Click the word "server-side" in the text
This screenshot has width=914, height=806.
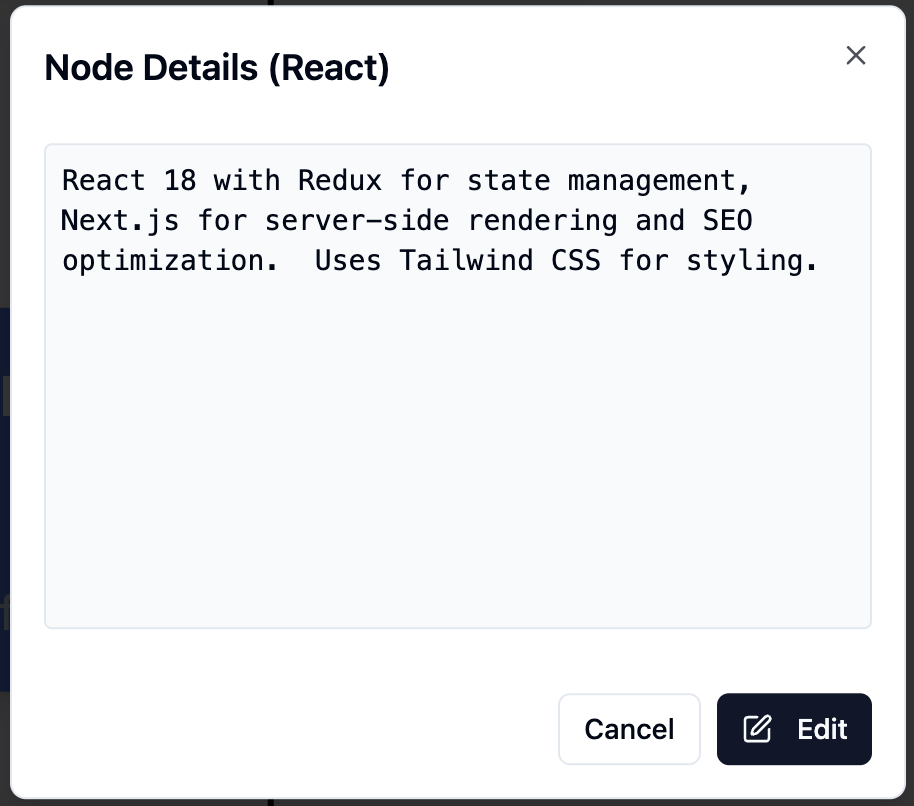[357, 220]
